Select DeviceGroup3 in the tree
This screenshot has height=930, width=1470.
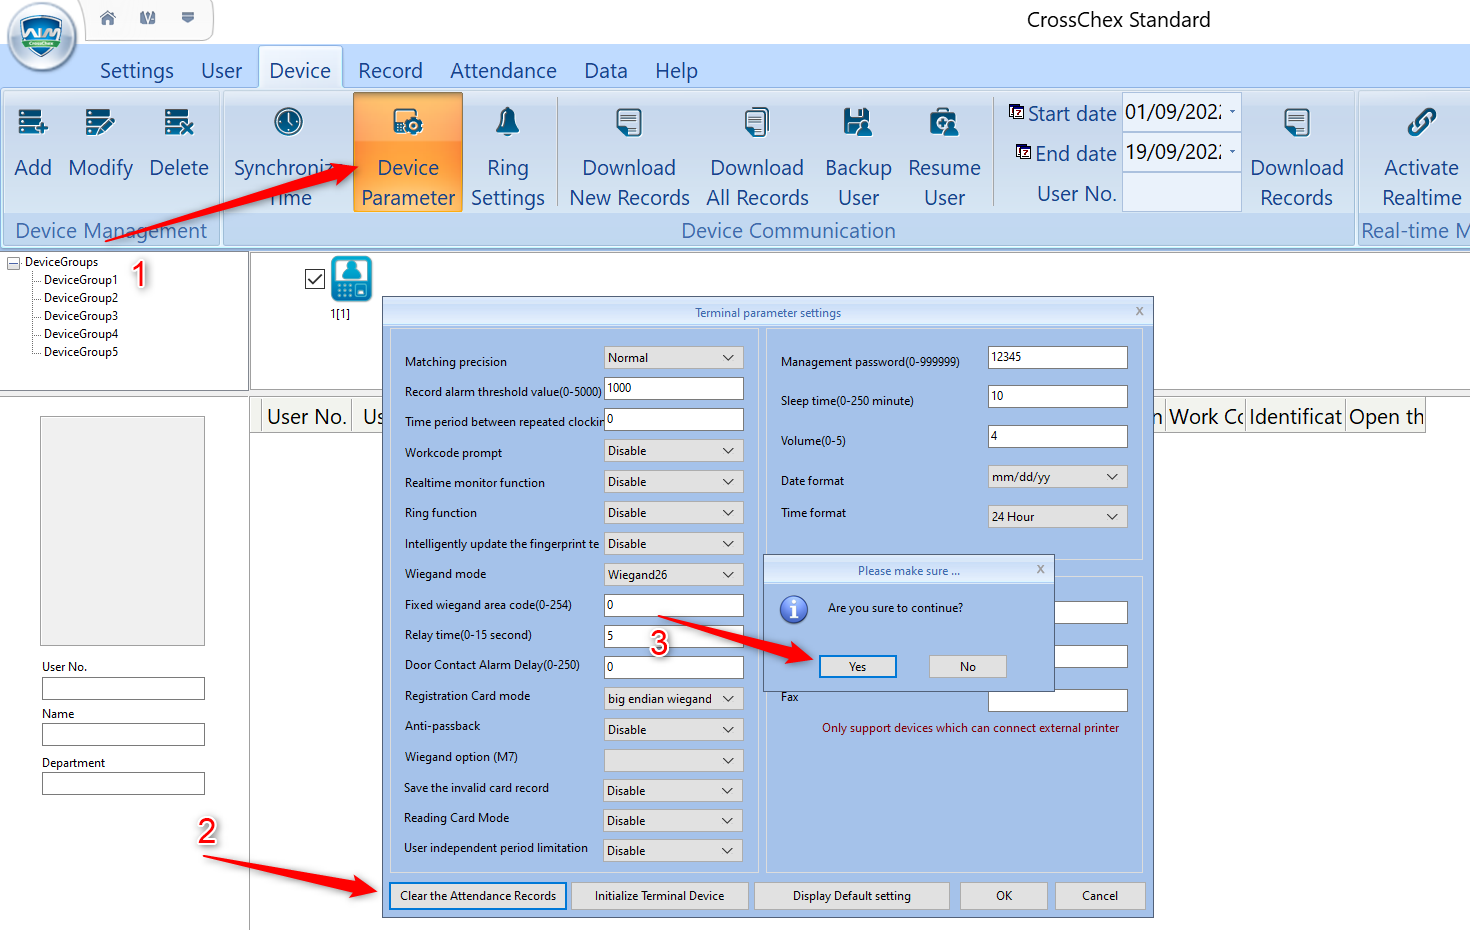click(81, 316)
